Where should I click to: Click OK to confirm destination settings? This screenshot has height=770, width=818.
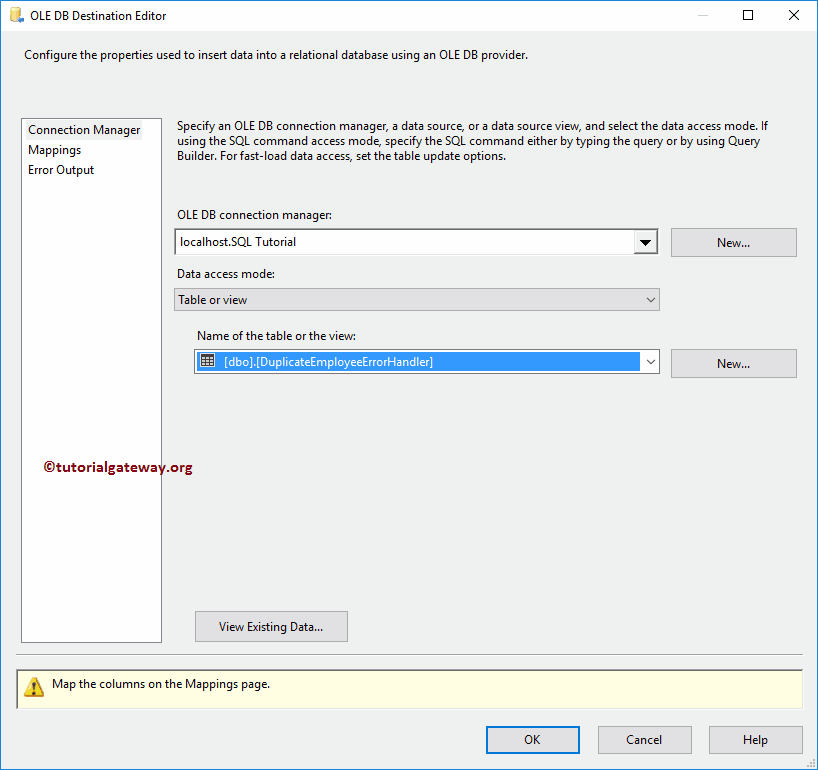532,739
